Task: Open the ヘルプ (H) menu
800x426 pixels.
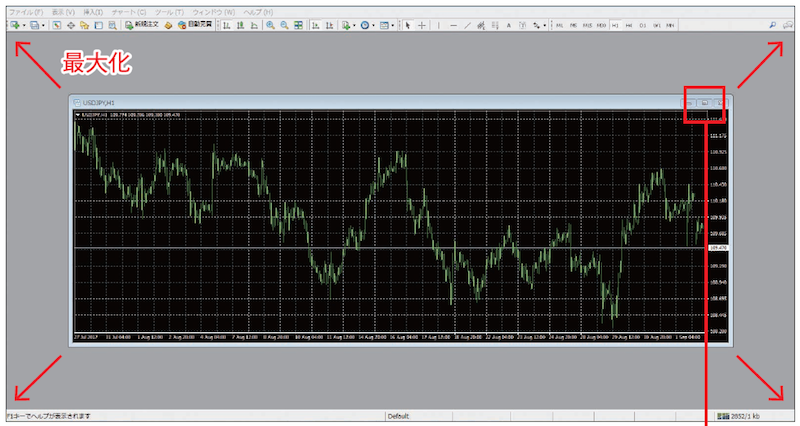Action: click(258, 12)
